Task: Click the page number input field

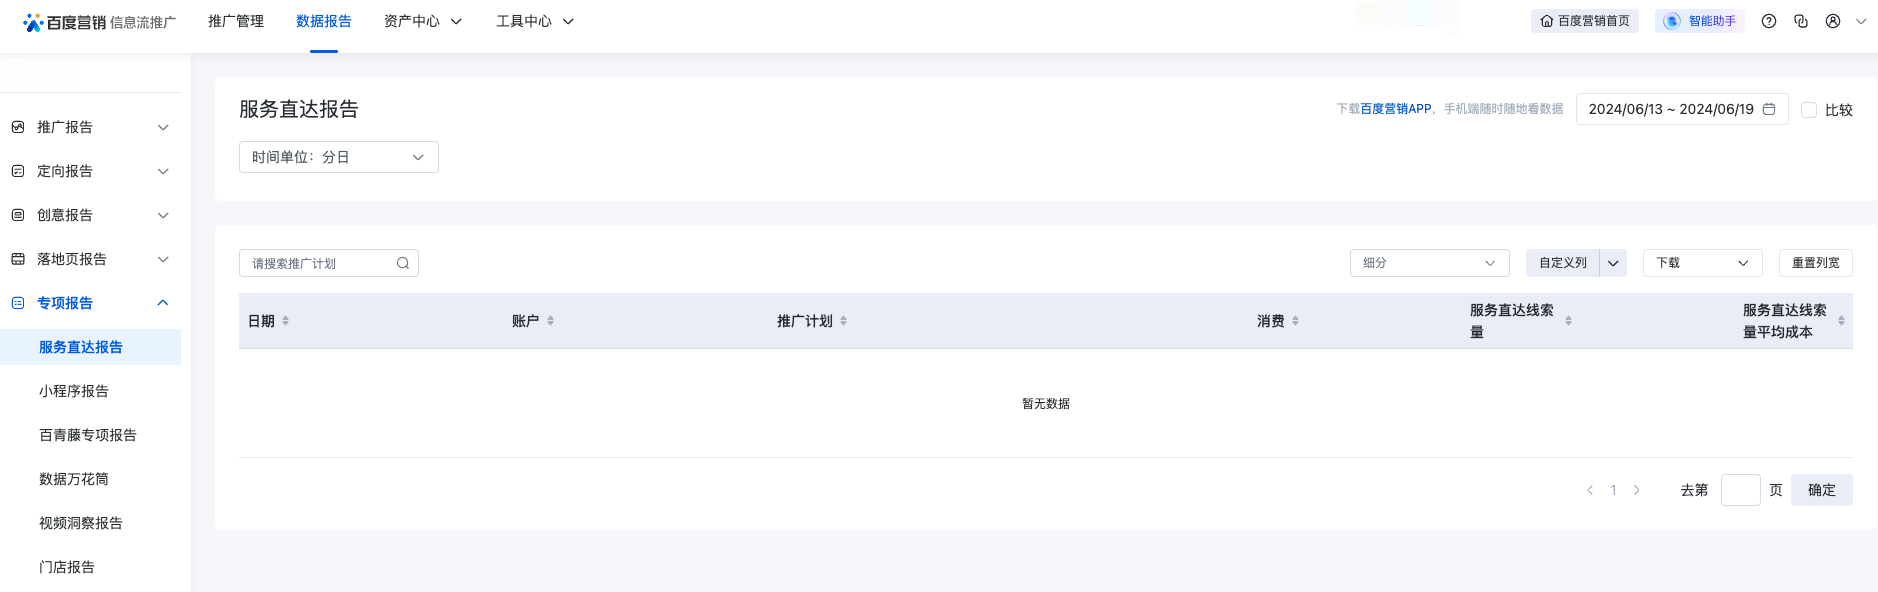Action: [x=1740, y=490]
